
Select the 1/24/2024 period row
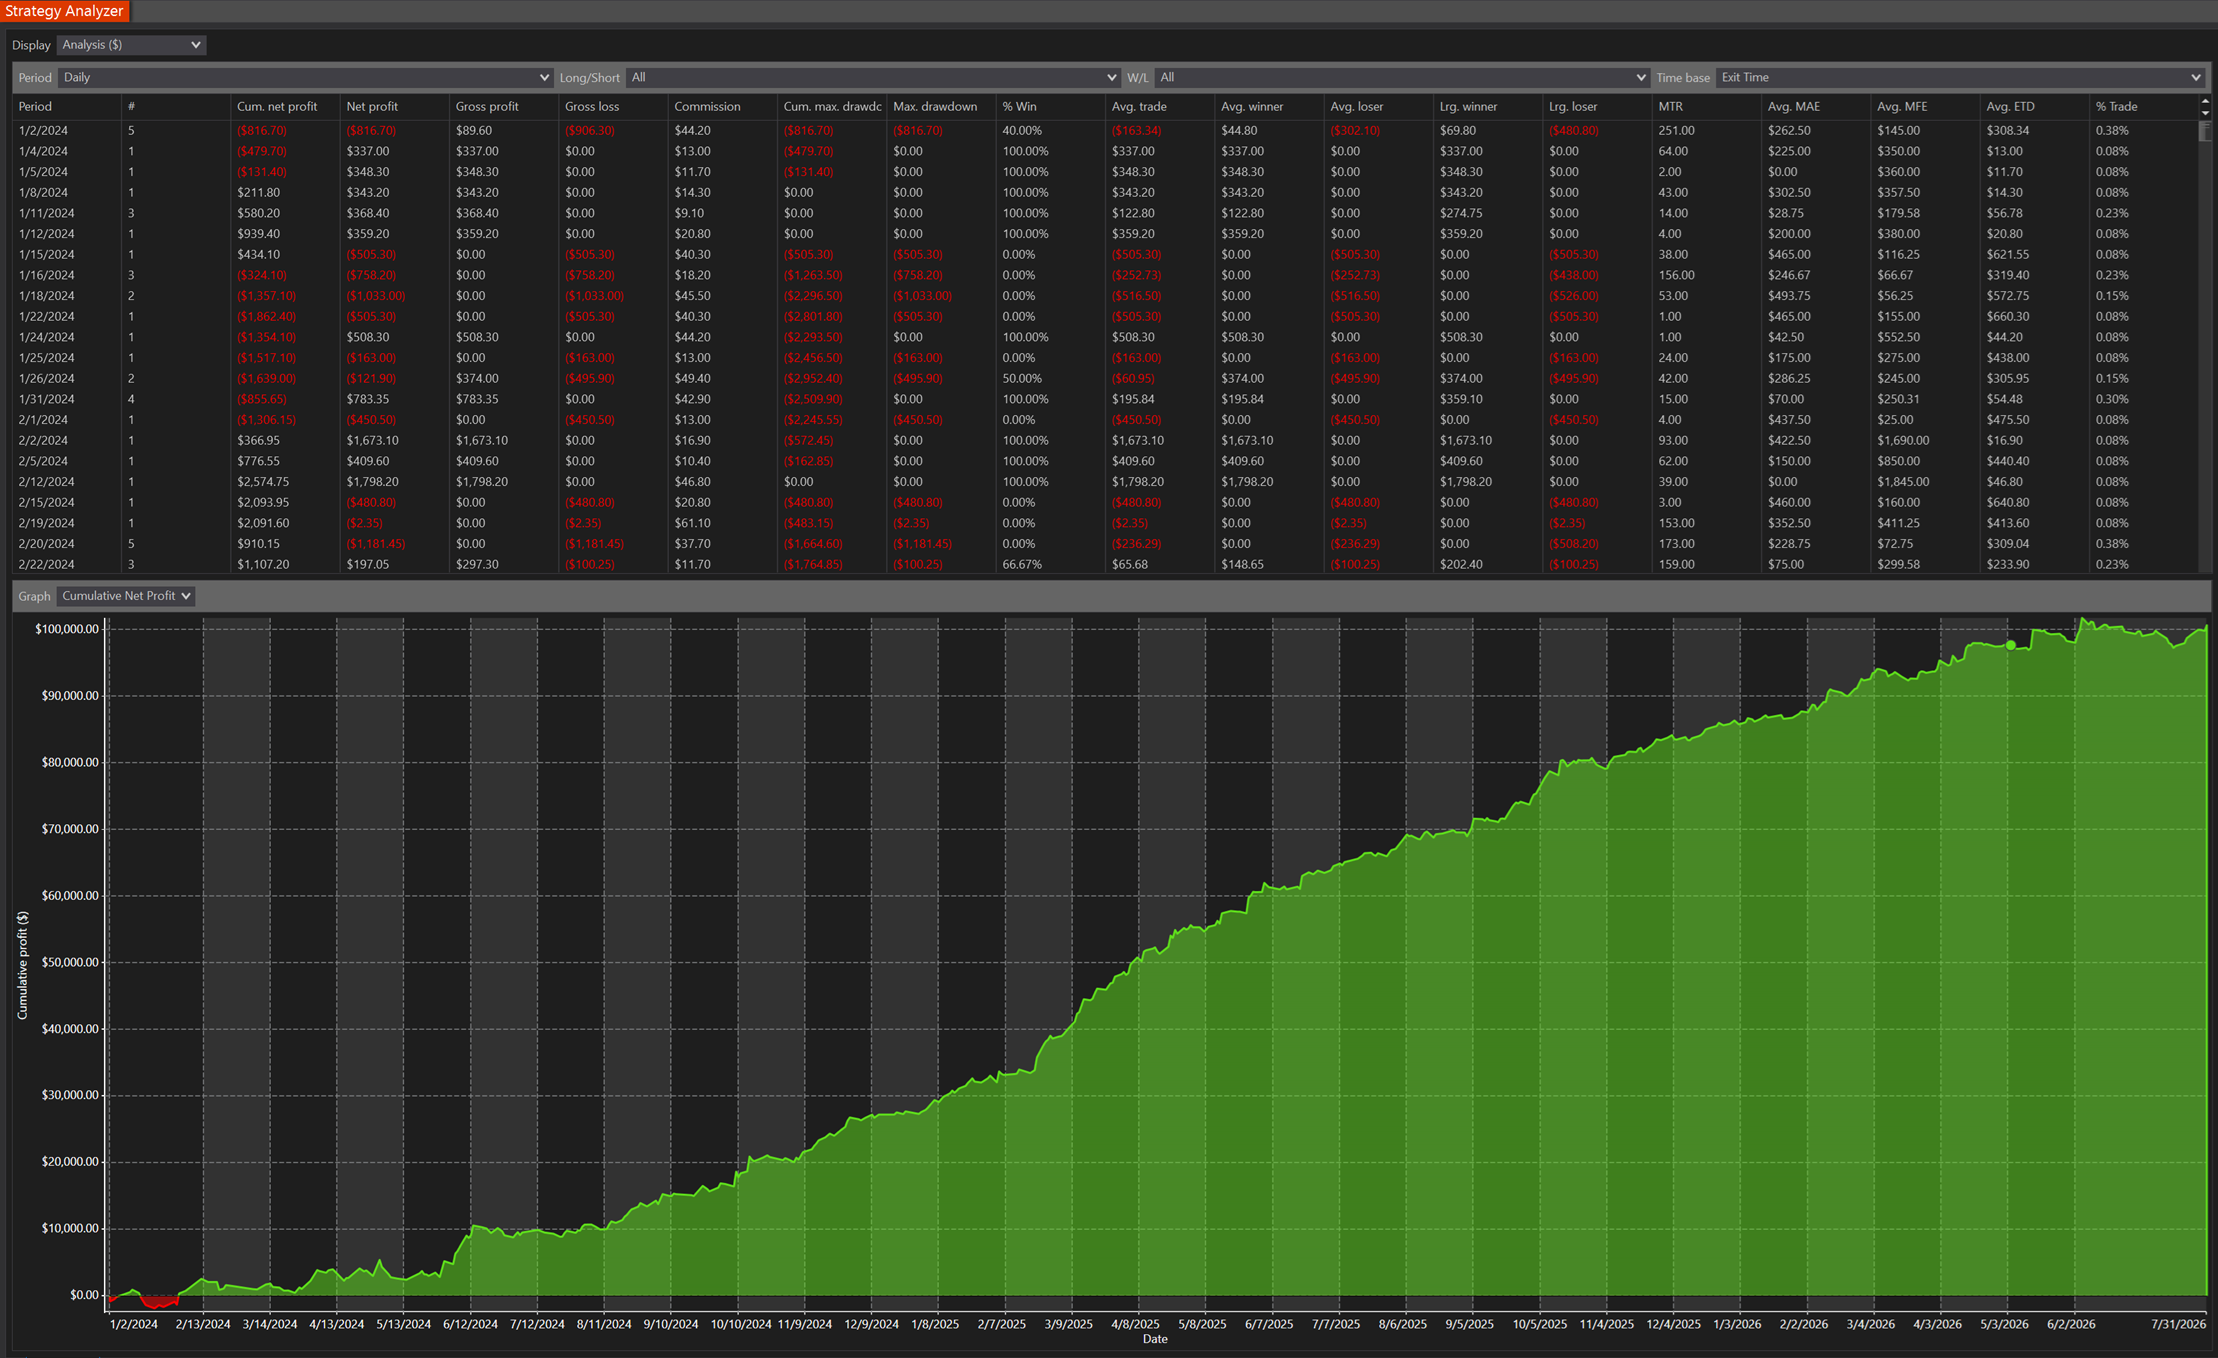pyautogui.click(x=1105, y=337)
